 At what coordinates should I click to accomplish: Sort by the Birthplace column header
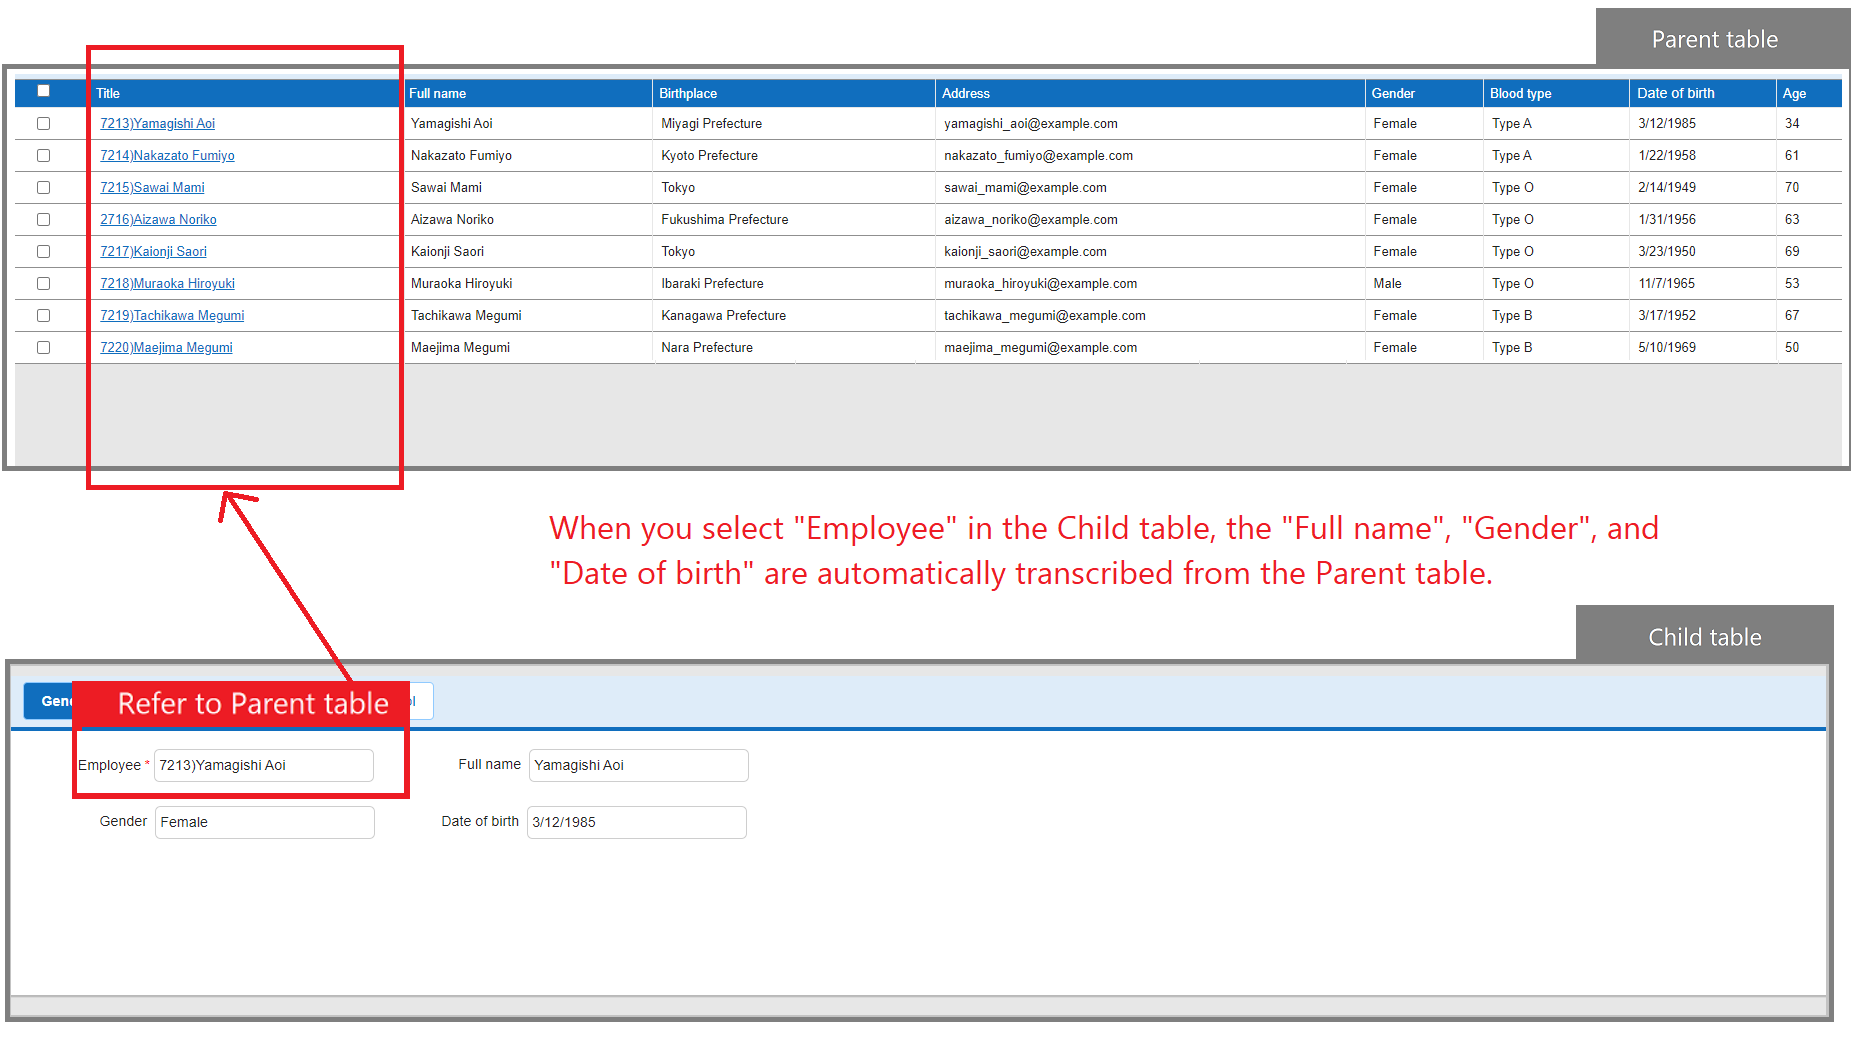pyautogui.click(x=794, y=93)
